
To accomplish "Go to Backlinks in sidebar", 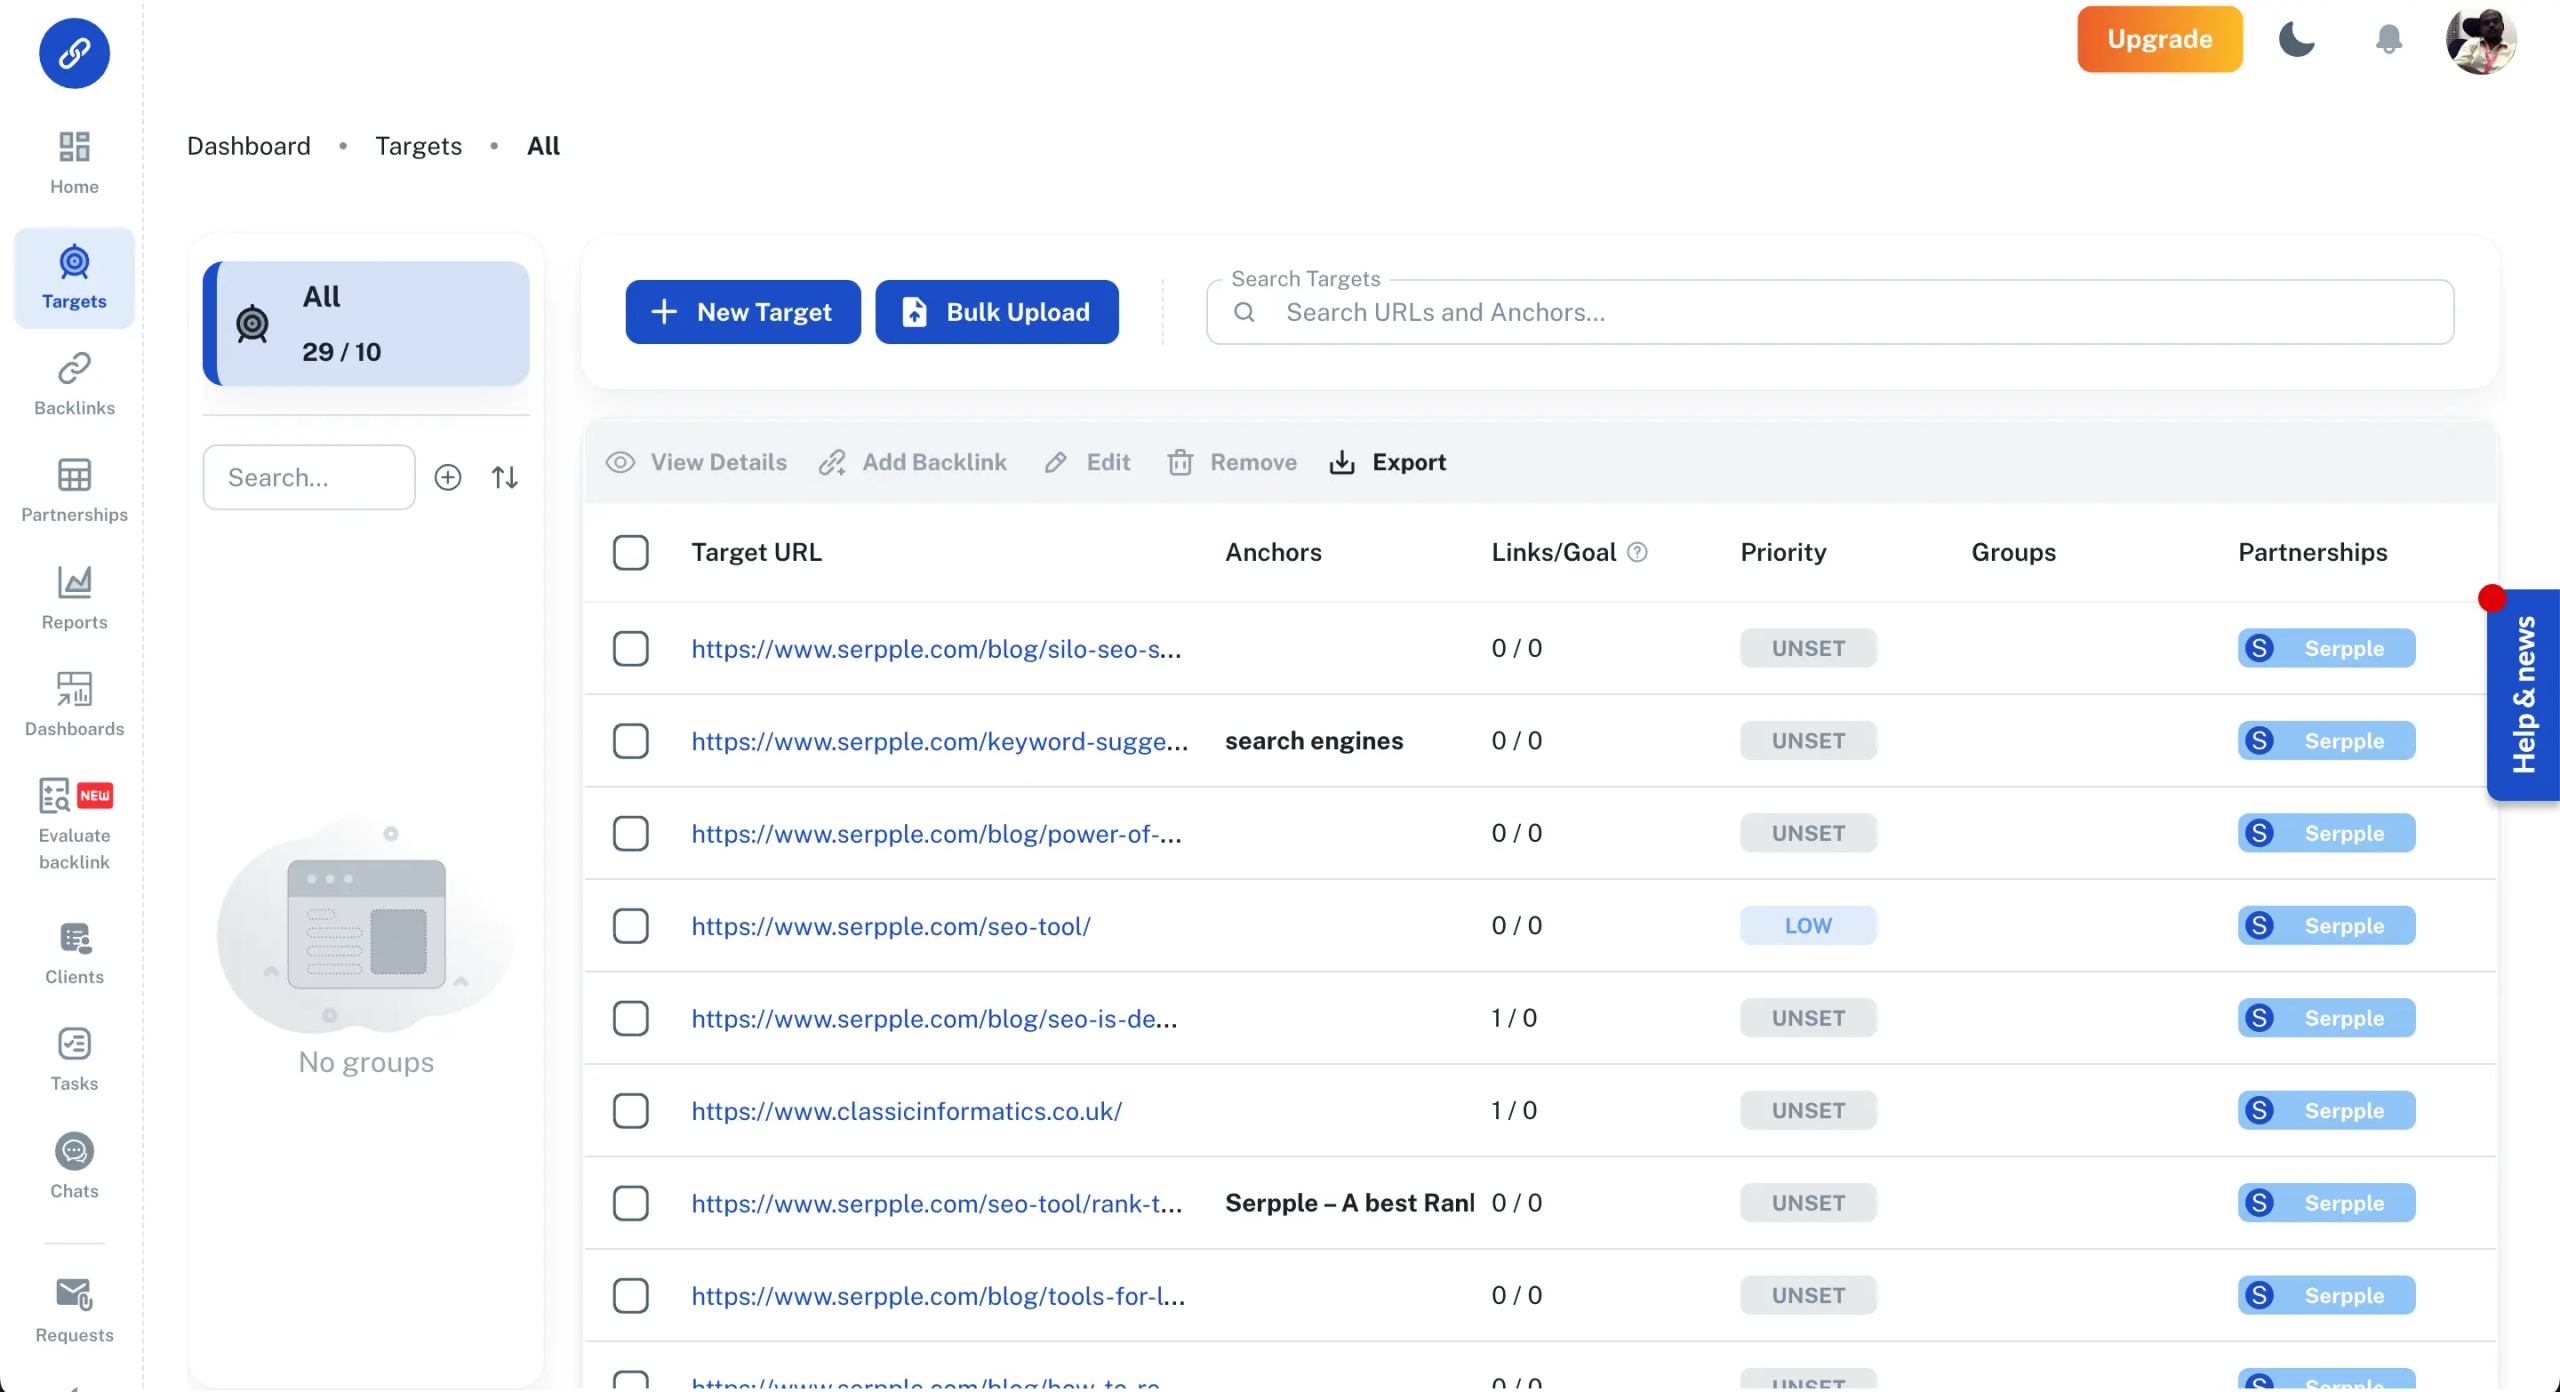I will [x=74, y=384].
